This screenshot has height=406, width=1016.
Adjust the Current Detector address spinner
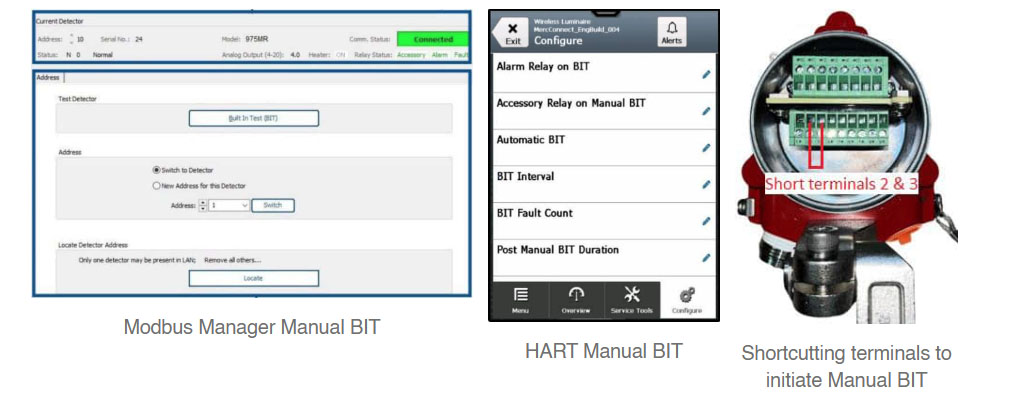click(x=71, y=39)
